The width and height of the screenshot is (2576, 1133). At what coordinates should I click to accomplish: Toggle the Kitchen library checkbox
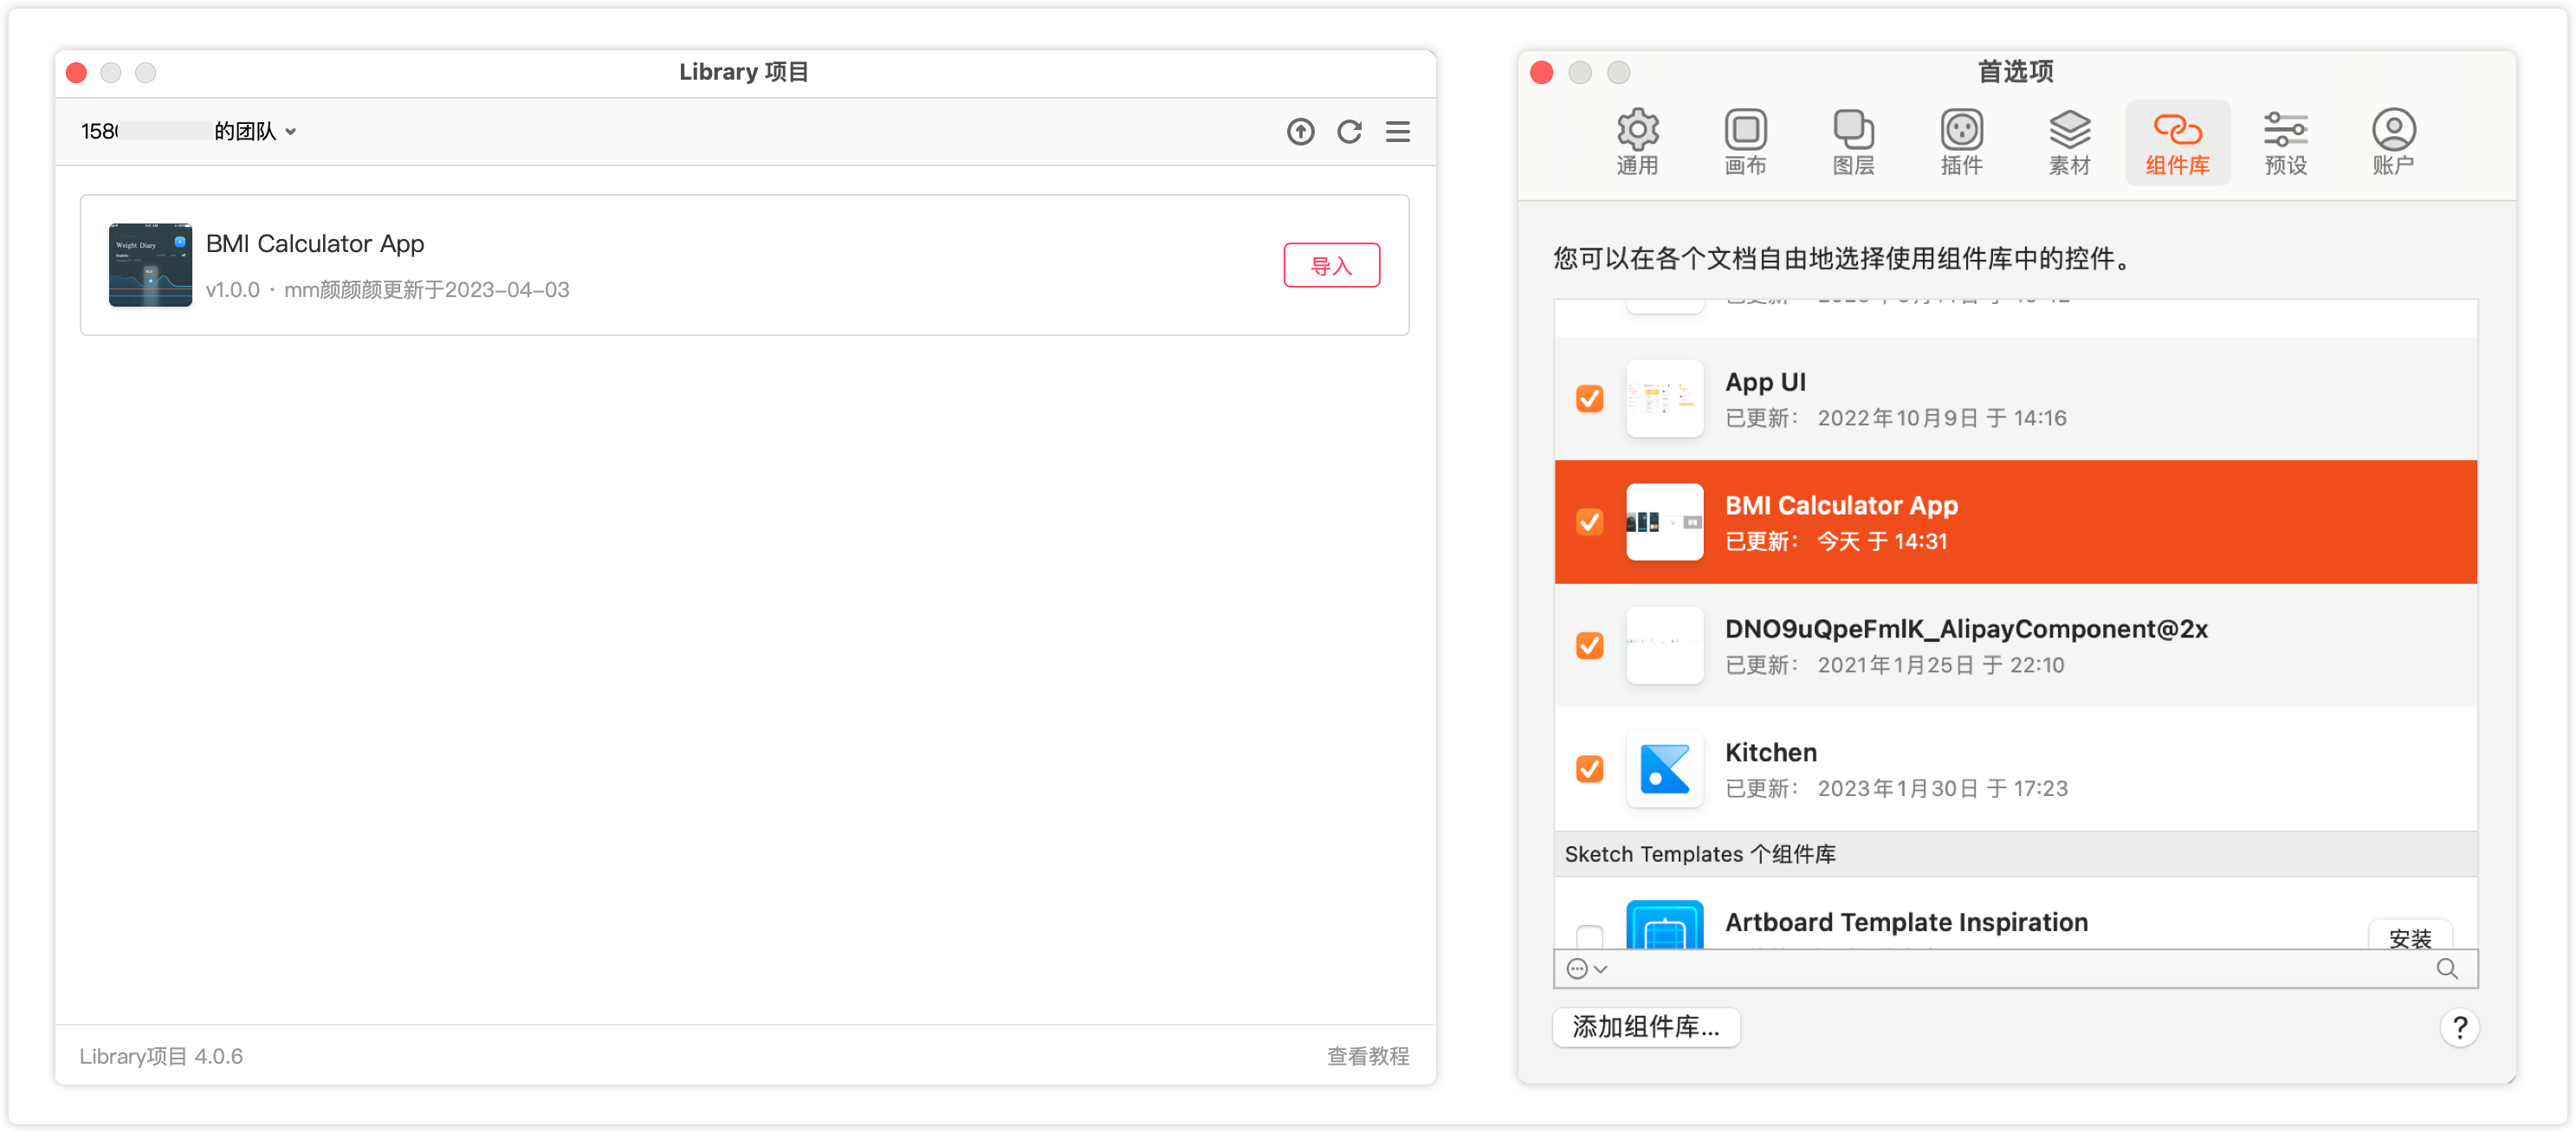(1589, 768)
